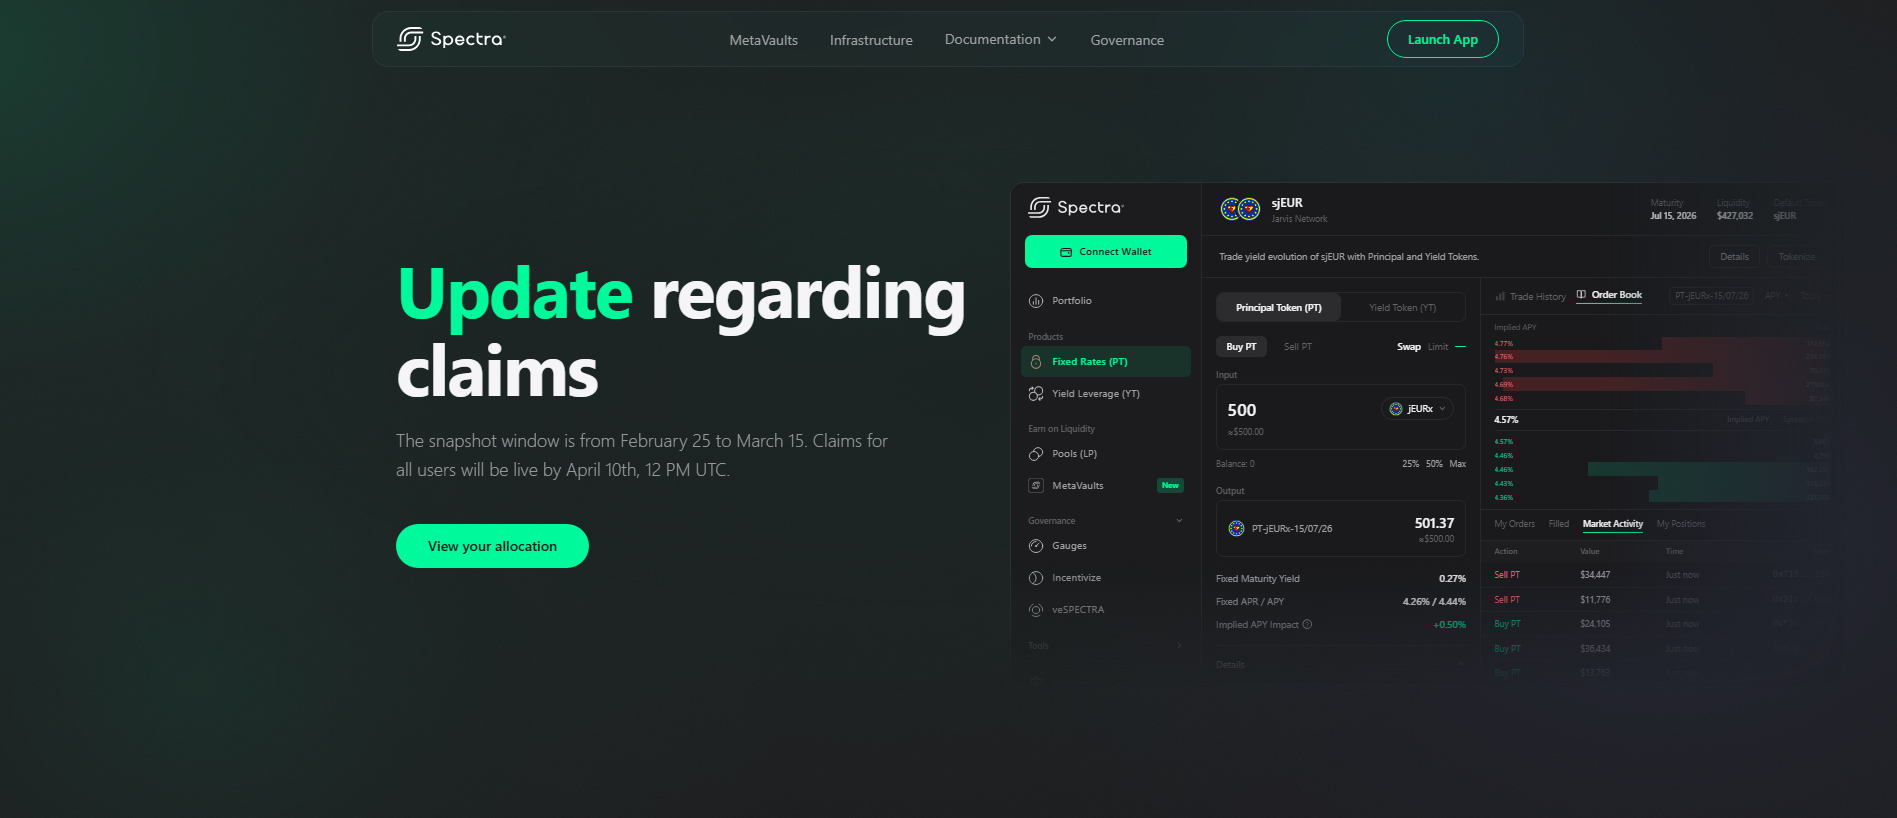Open the MetaVaults navigation link

764,40
